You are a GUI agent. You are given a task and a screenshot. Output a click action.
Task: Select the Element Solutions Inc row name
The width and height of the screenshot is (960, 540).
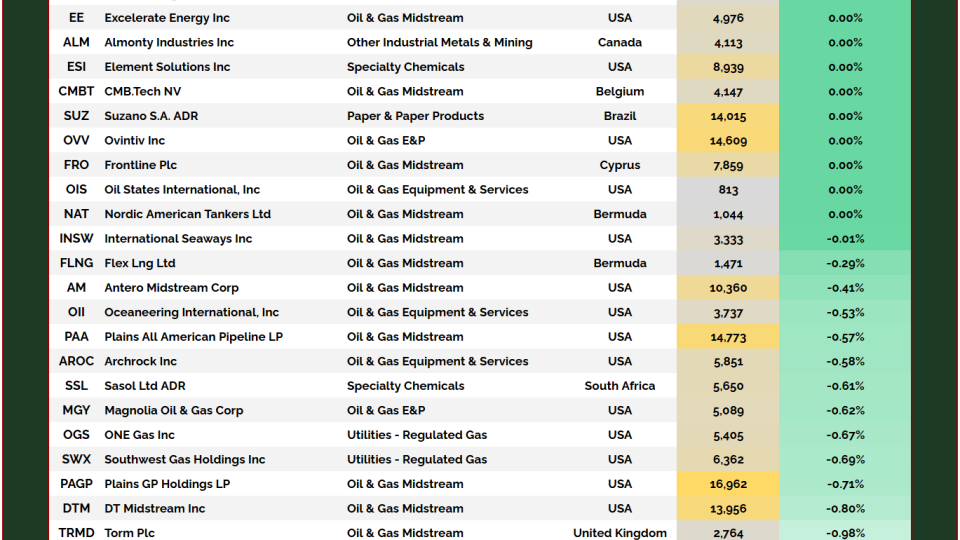click(167, 67)
